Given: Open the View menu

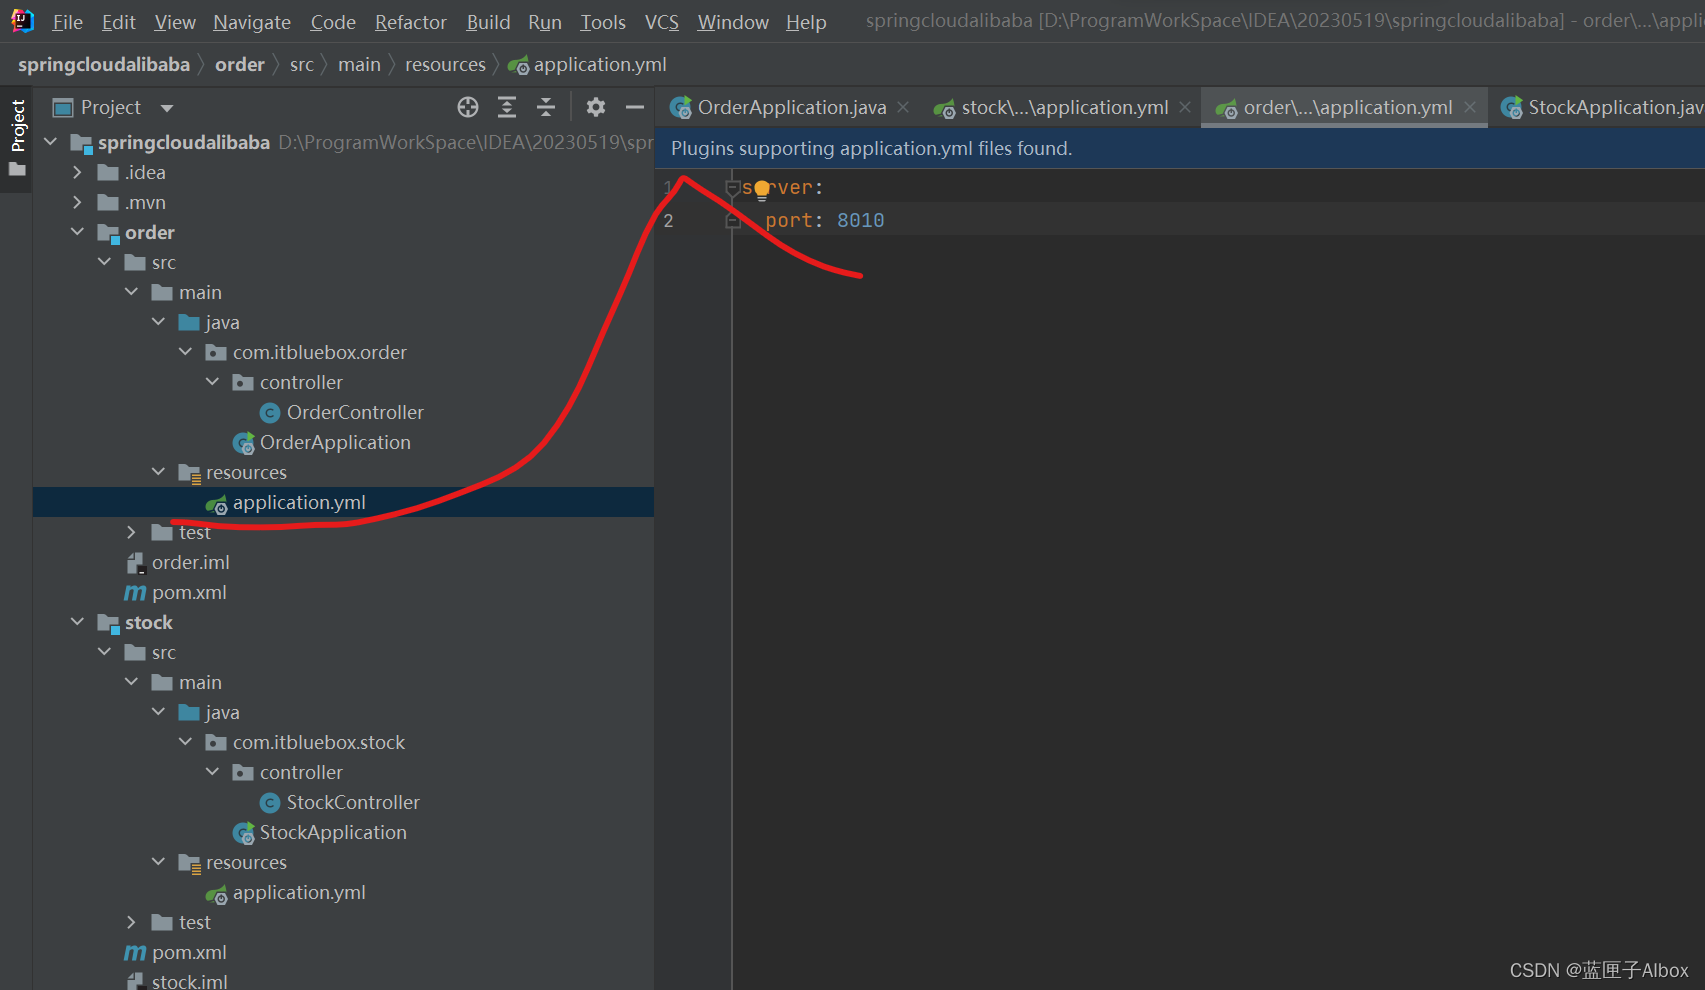Looking at the screenshot, I should [x=175, y=22].
